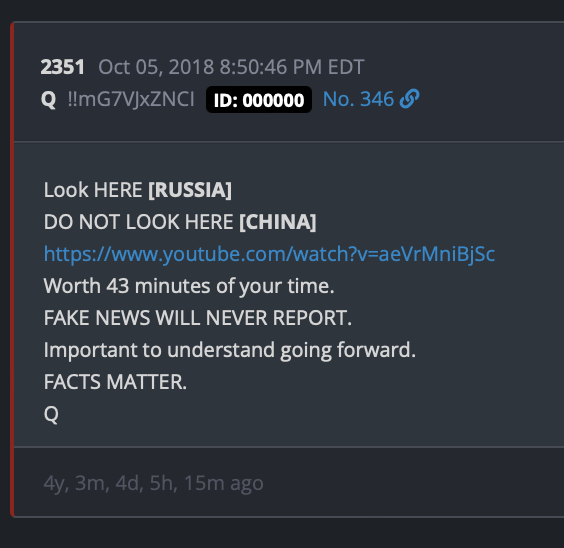Click the "8:50:46 PM EDT" time portion

point(292,67)
